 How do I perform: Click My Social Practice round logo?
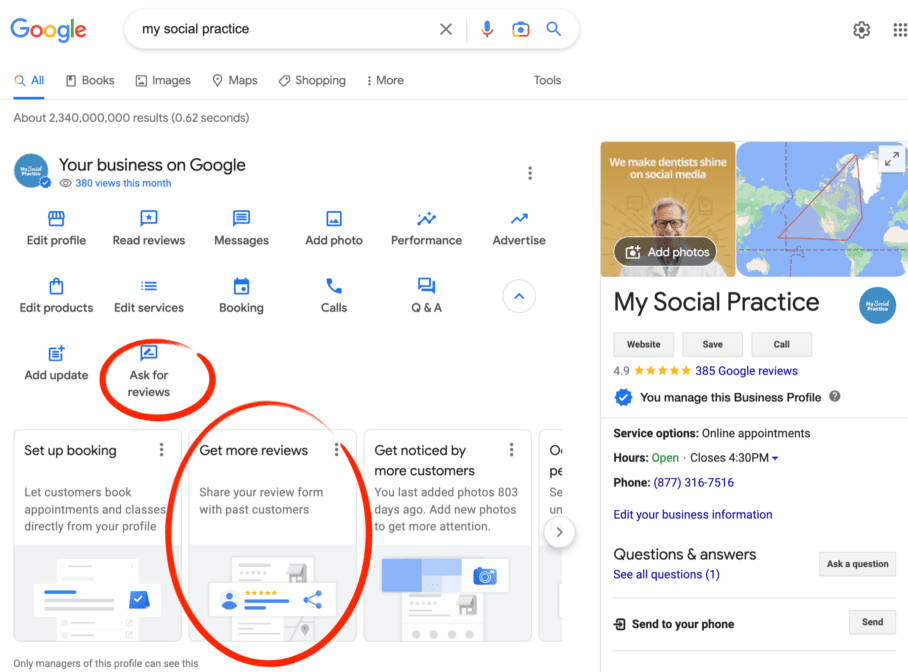(877, 305)
